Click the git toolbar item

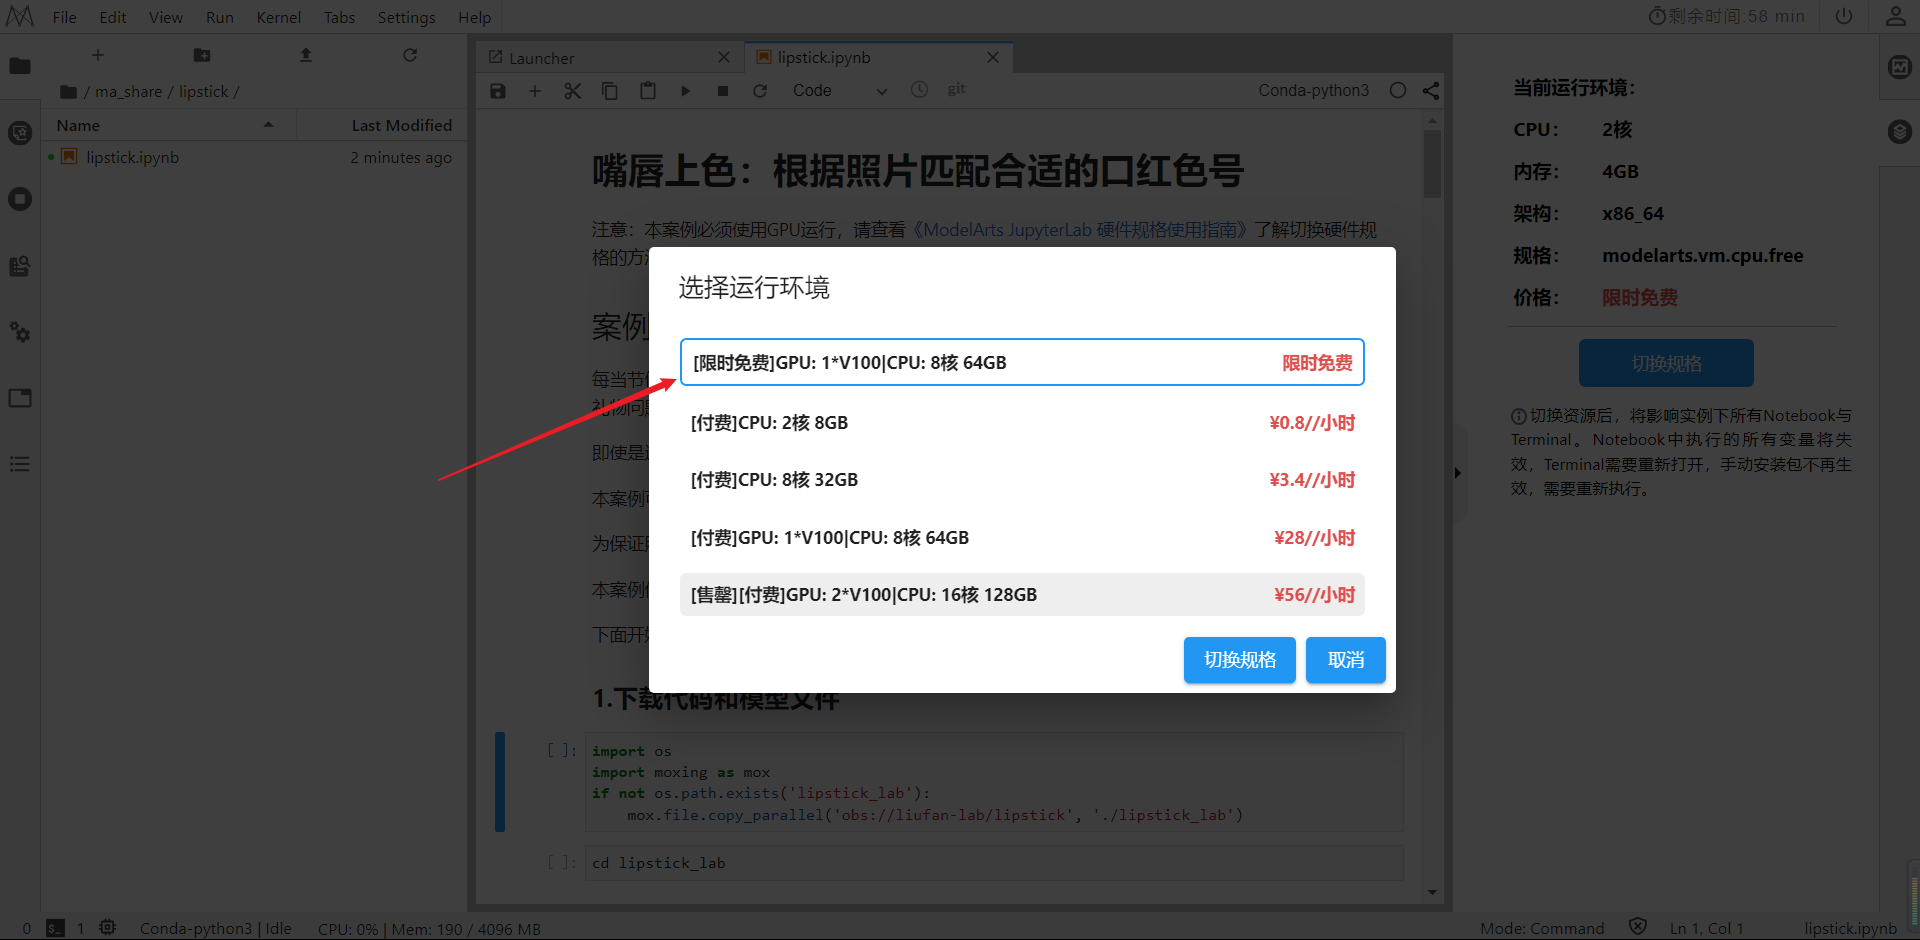click(x=957, y=89)
